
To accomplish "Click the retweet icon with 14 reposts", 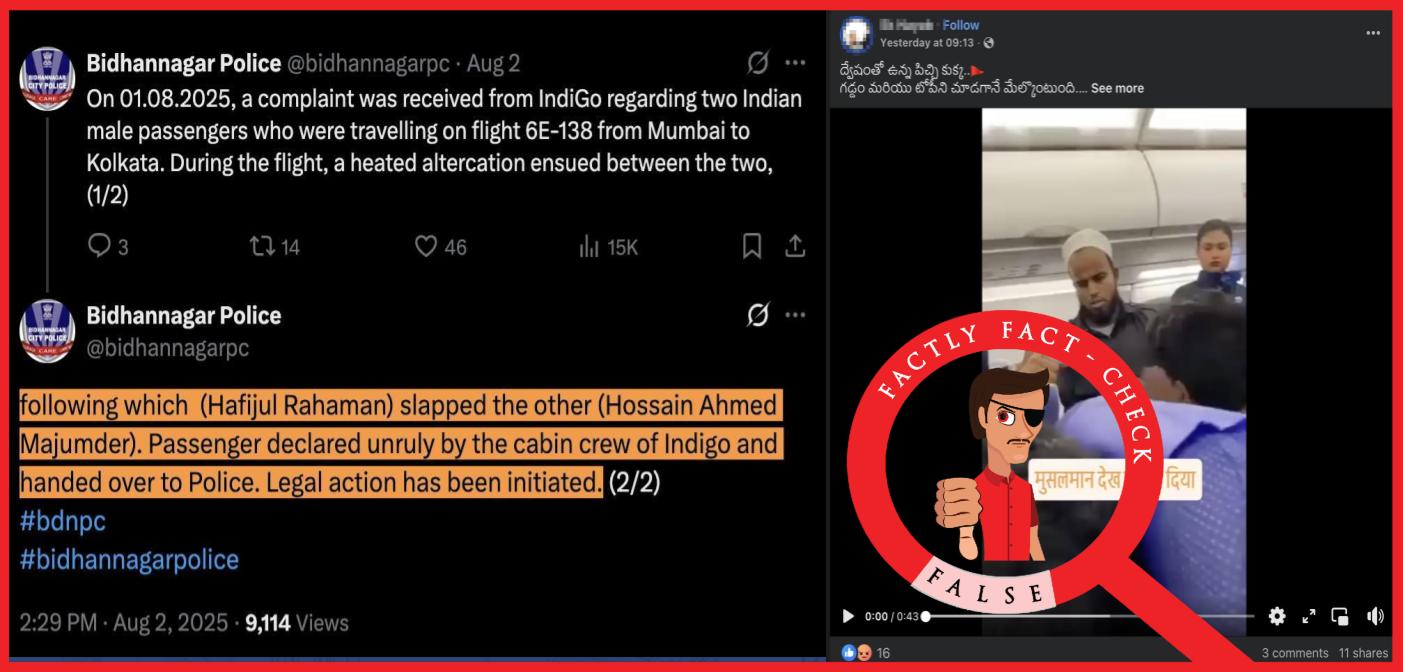I will (262, 245).
